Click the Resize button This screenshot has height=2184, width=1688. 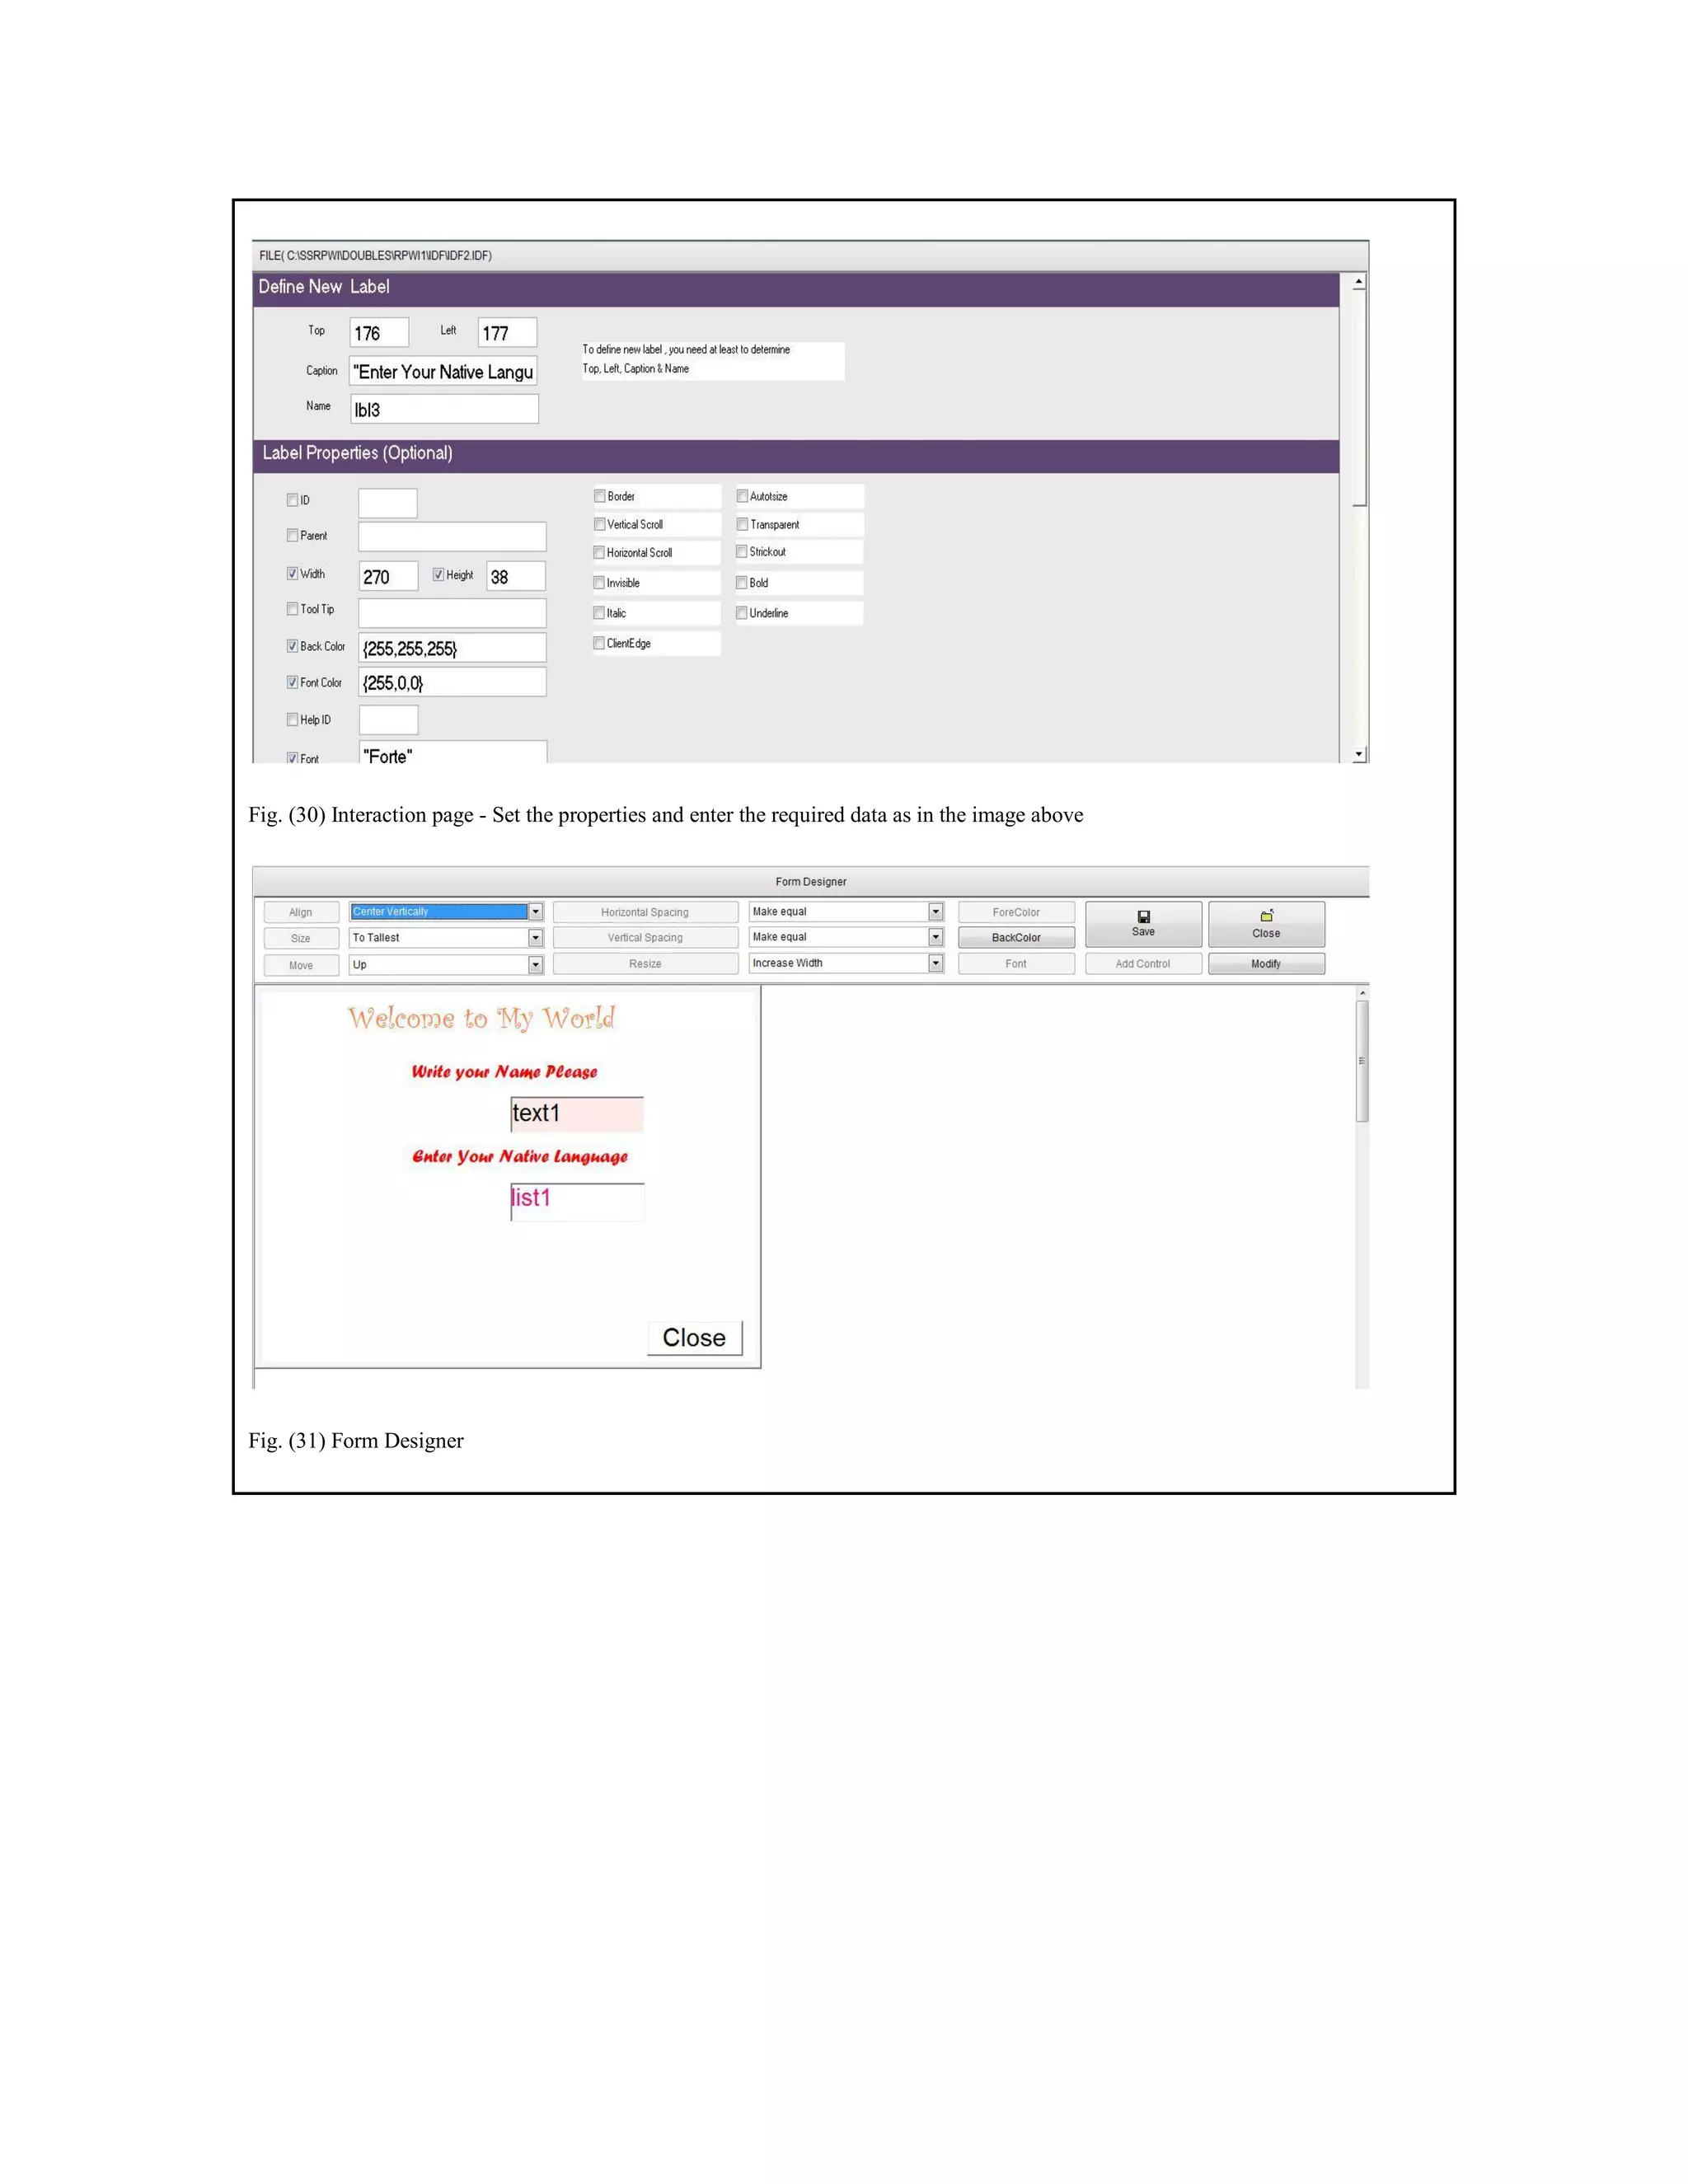645,963
